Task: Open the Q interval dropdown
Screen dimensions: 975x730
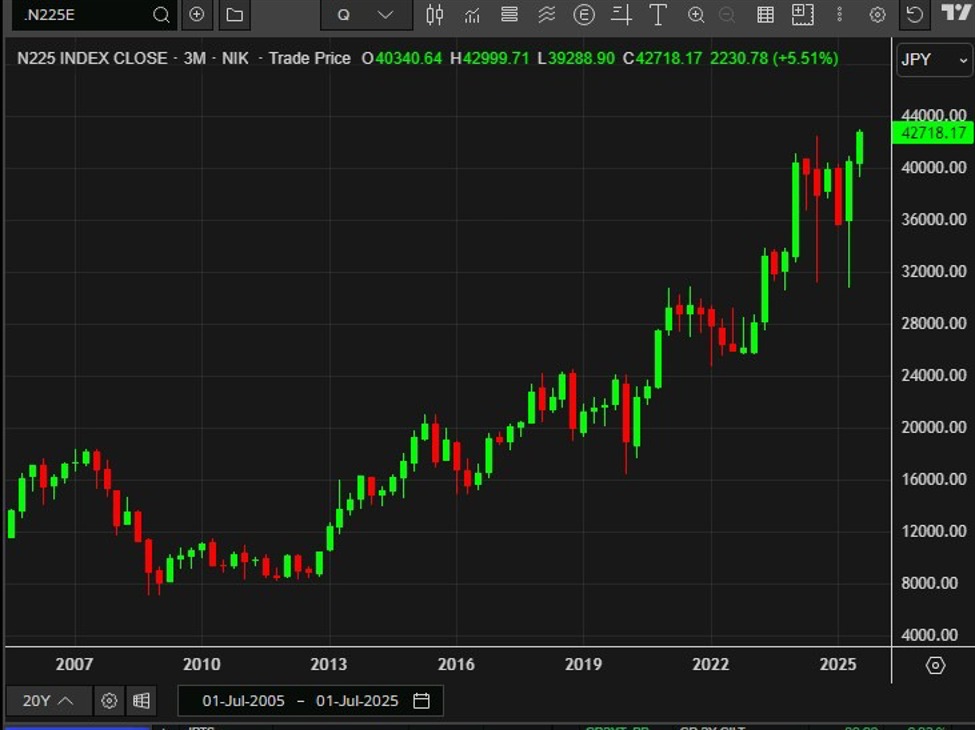Action: (366, 15)
